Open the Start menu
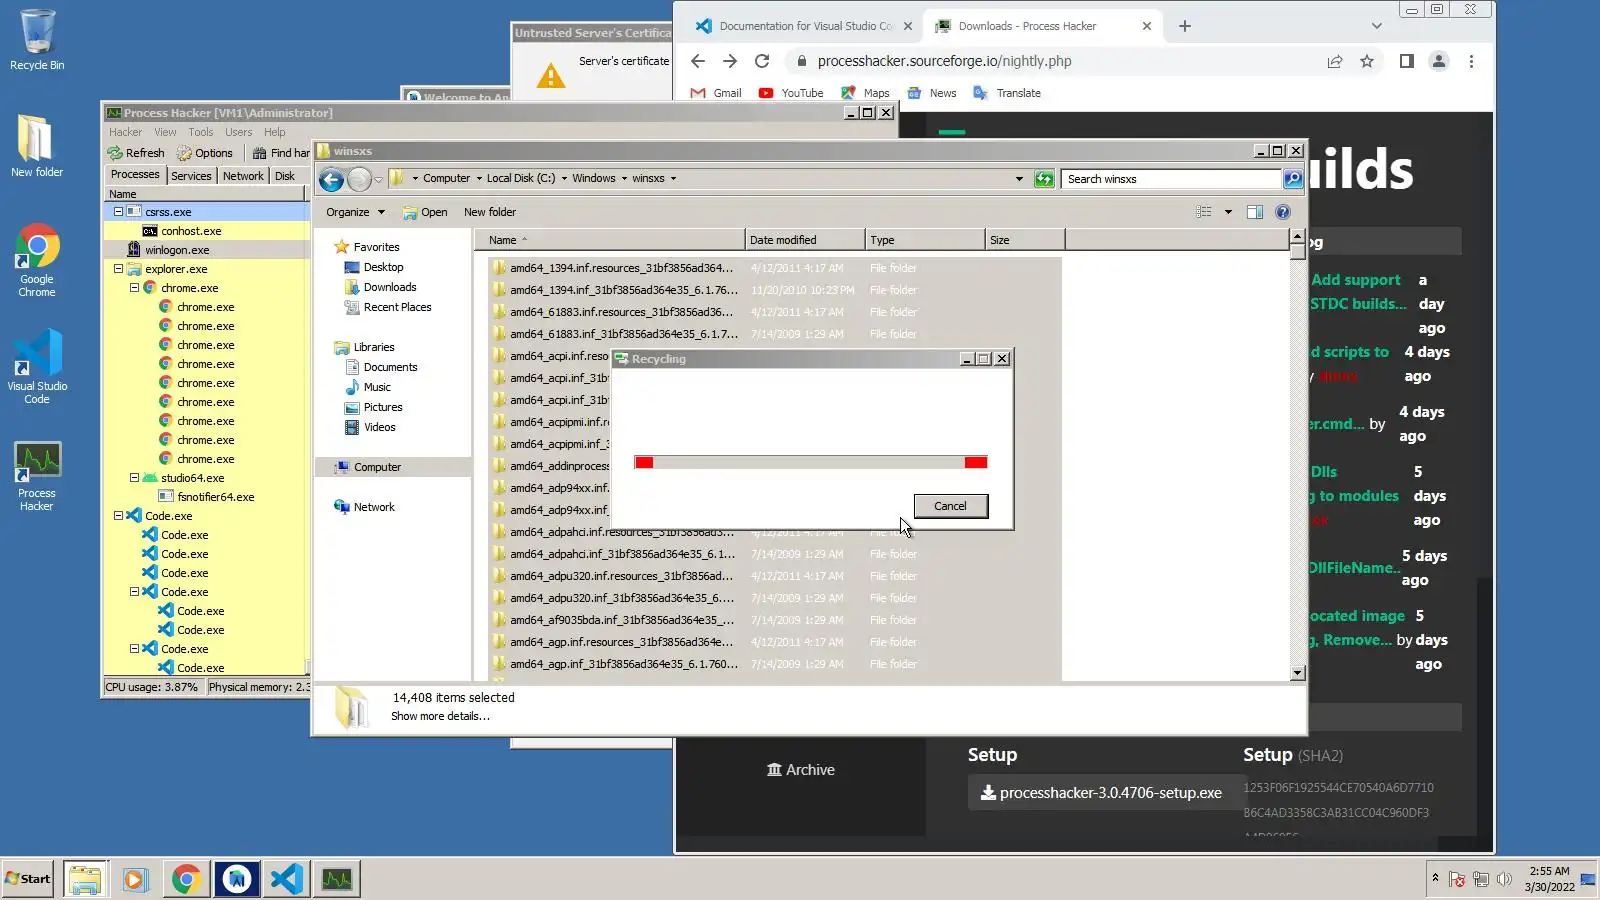The image size is (1600, 900). [x=28, y=879]
